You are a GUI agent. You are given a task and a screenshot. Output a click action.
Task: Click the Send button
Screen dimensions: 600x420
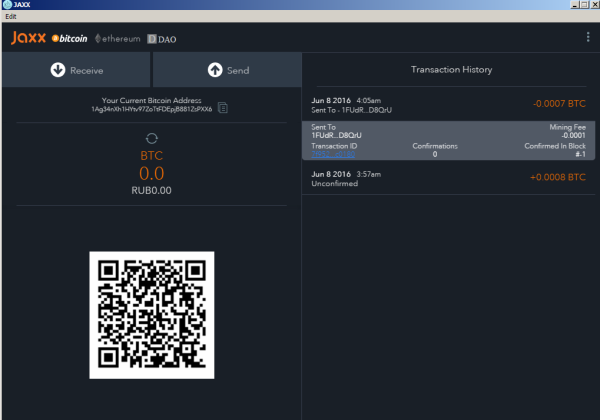coord(228,70)
